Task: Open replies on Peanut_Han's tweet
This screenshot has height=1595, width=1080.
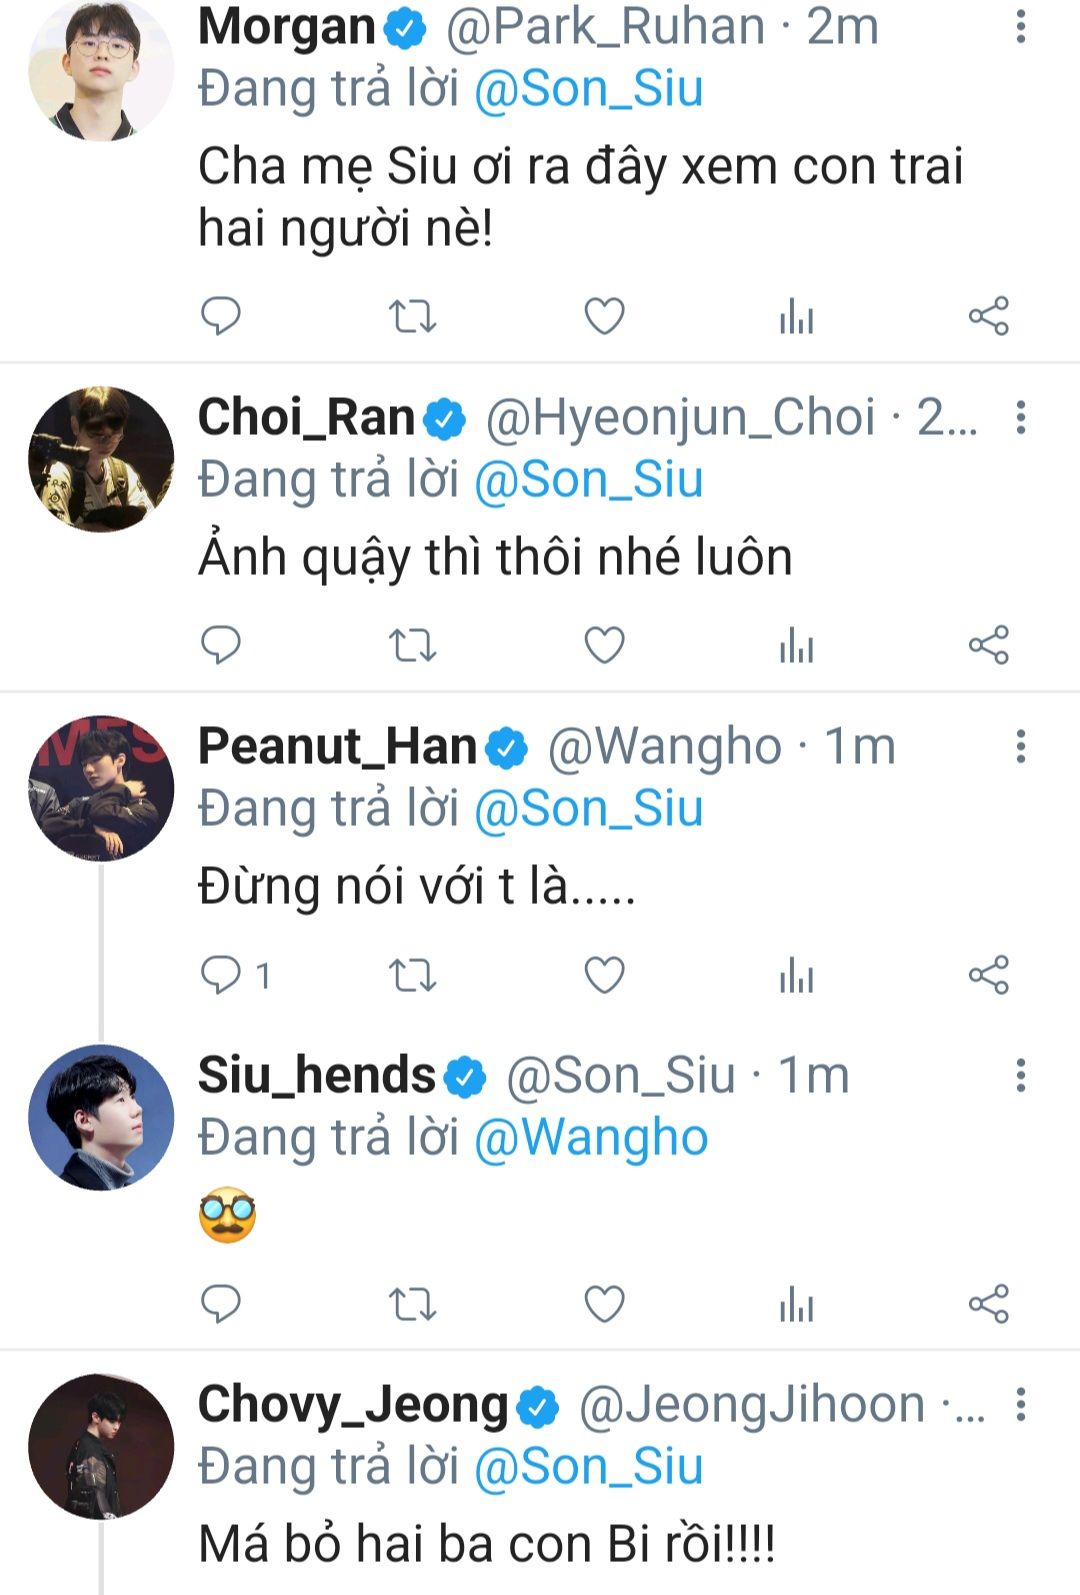Action: click(221, 975)
